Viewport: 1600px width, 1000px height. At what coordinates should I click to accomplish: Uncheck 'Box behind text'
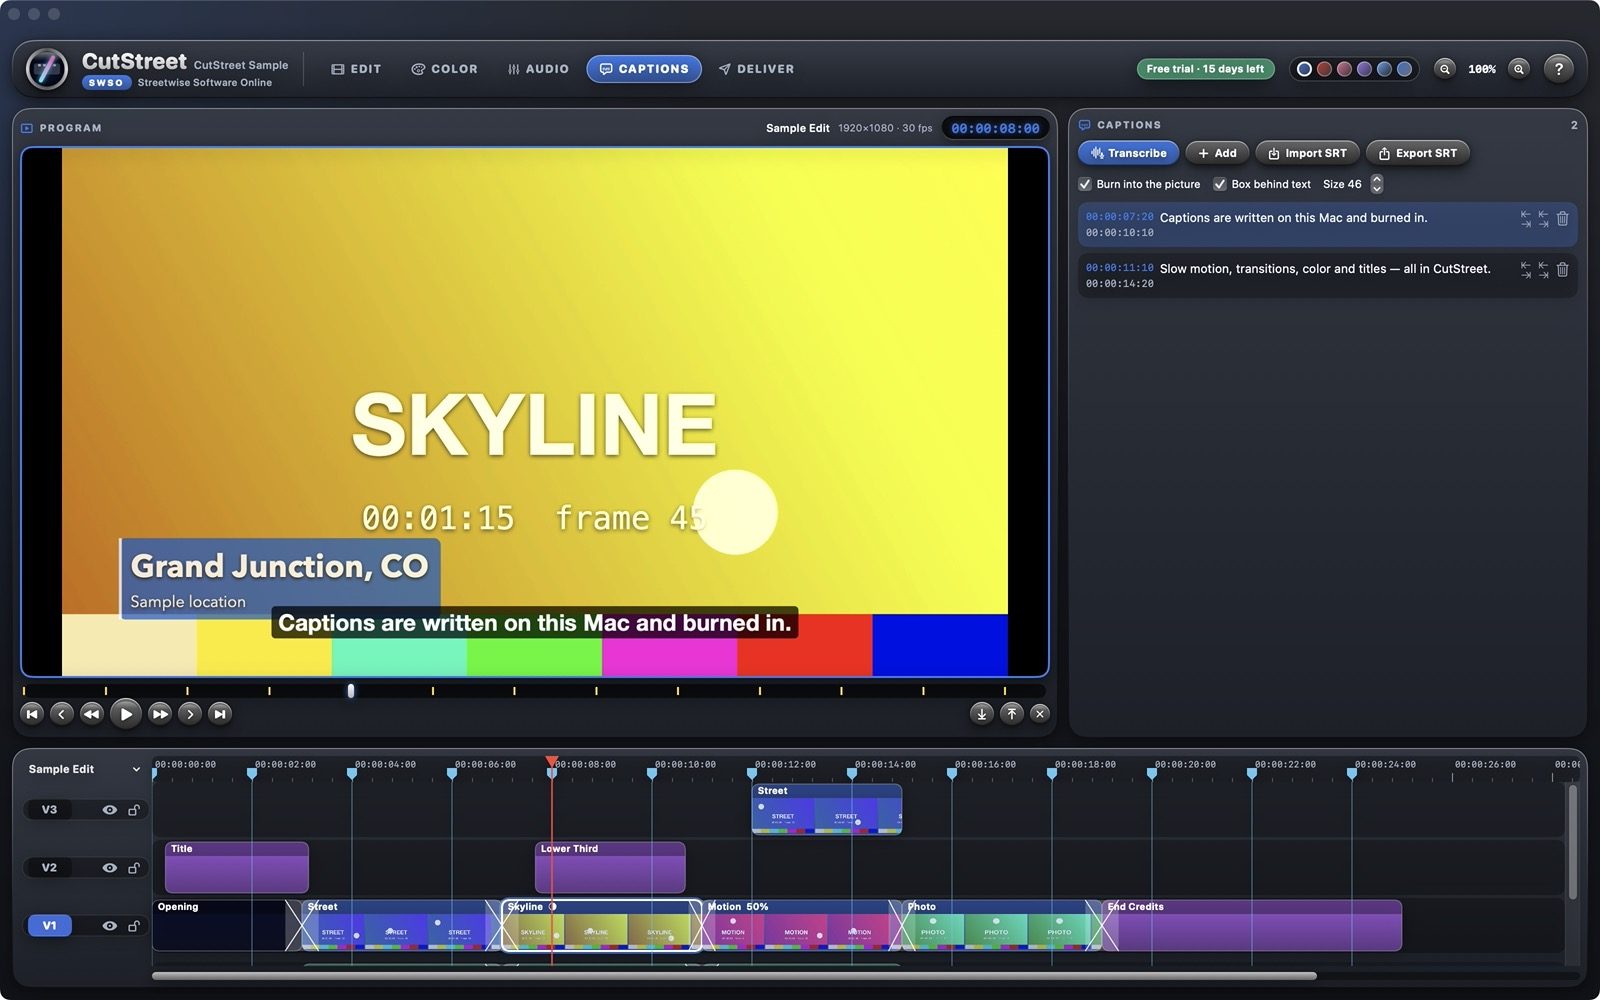click(x=1220, y=184)
